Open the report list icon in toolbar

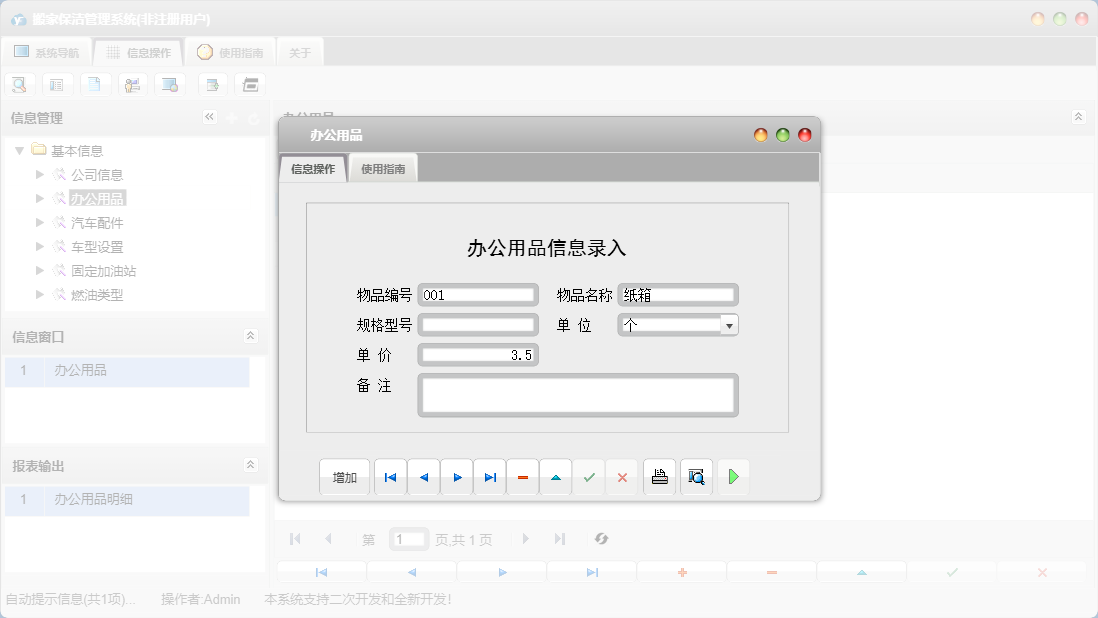click(57, 84)
